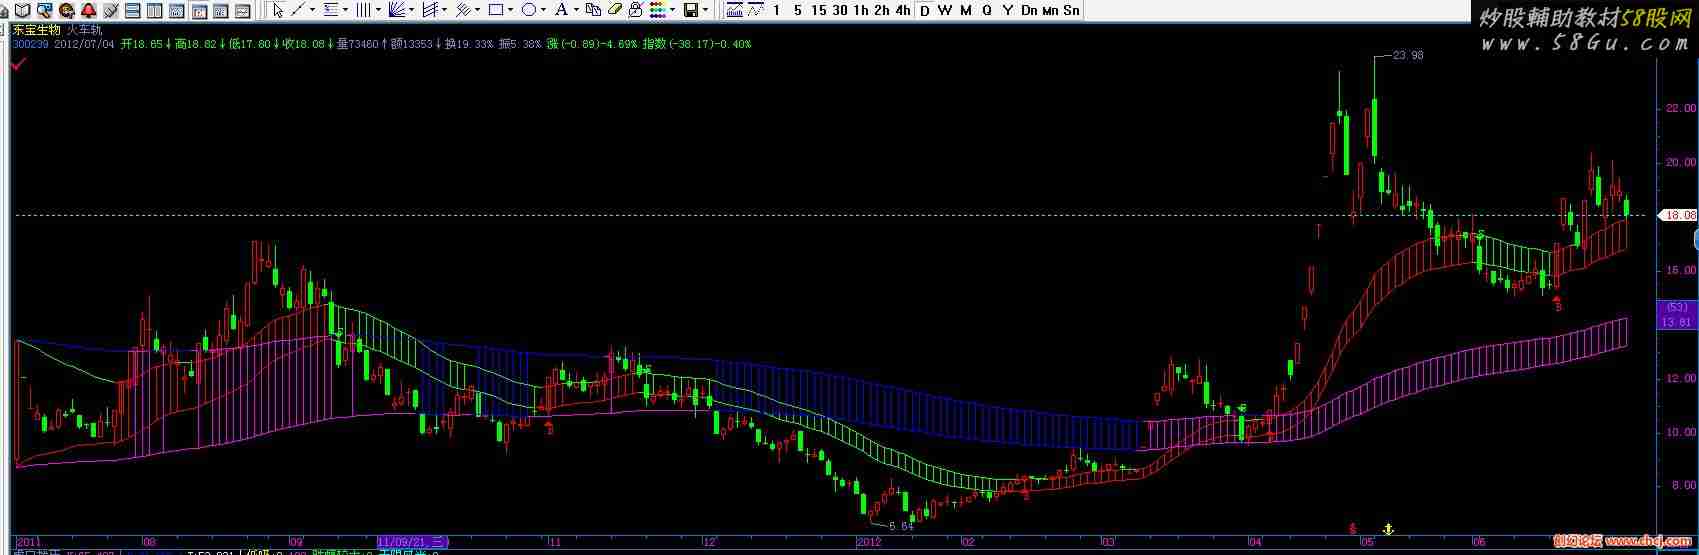
Task: Select the trend line drawing tool
Action: tap(298, 10)
